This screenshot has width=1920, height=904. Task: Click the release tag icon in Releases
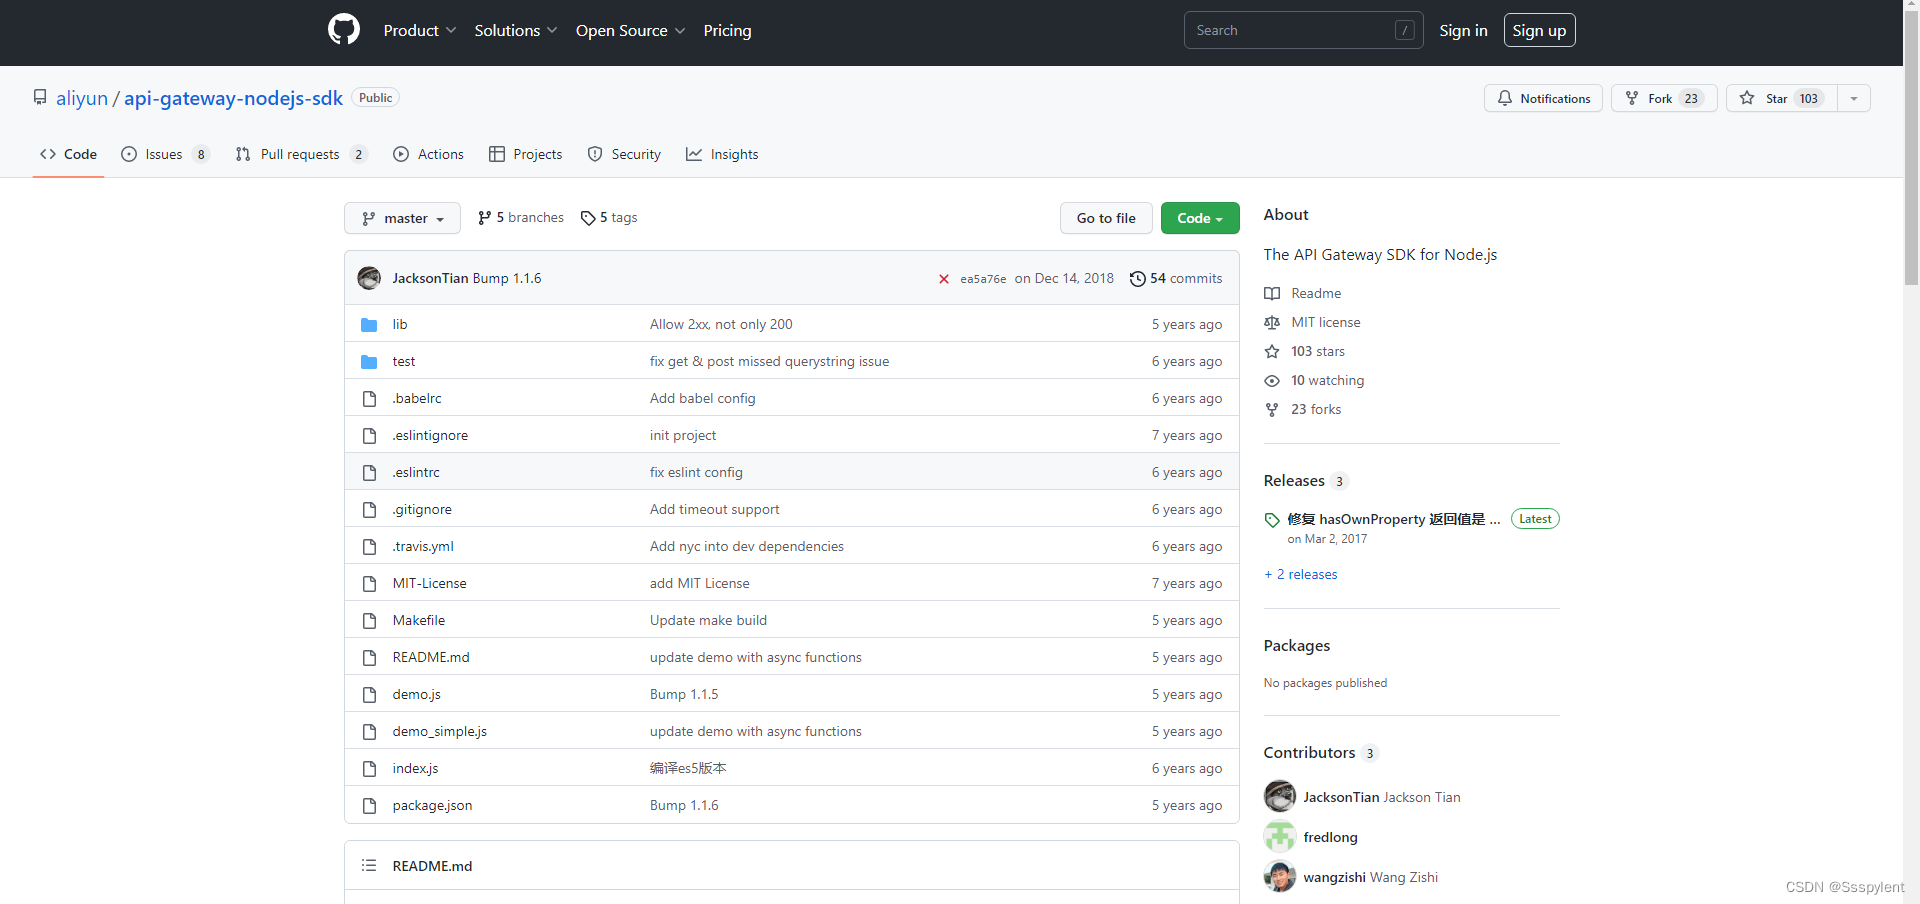pyautogui.click(x=1272, y=520)
